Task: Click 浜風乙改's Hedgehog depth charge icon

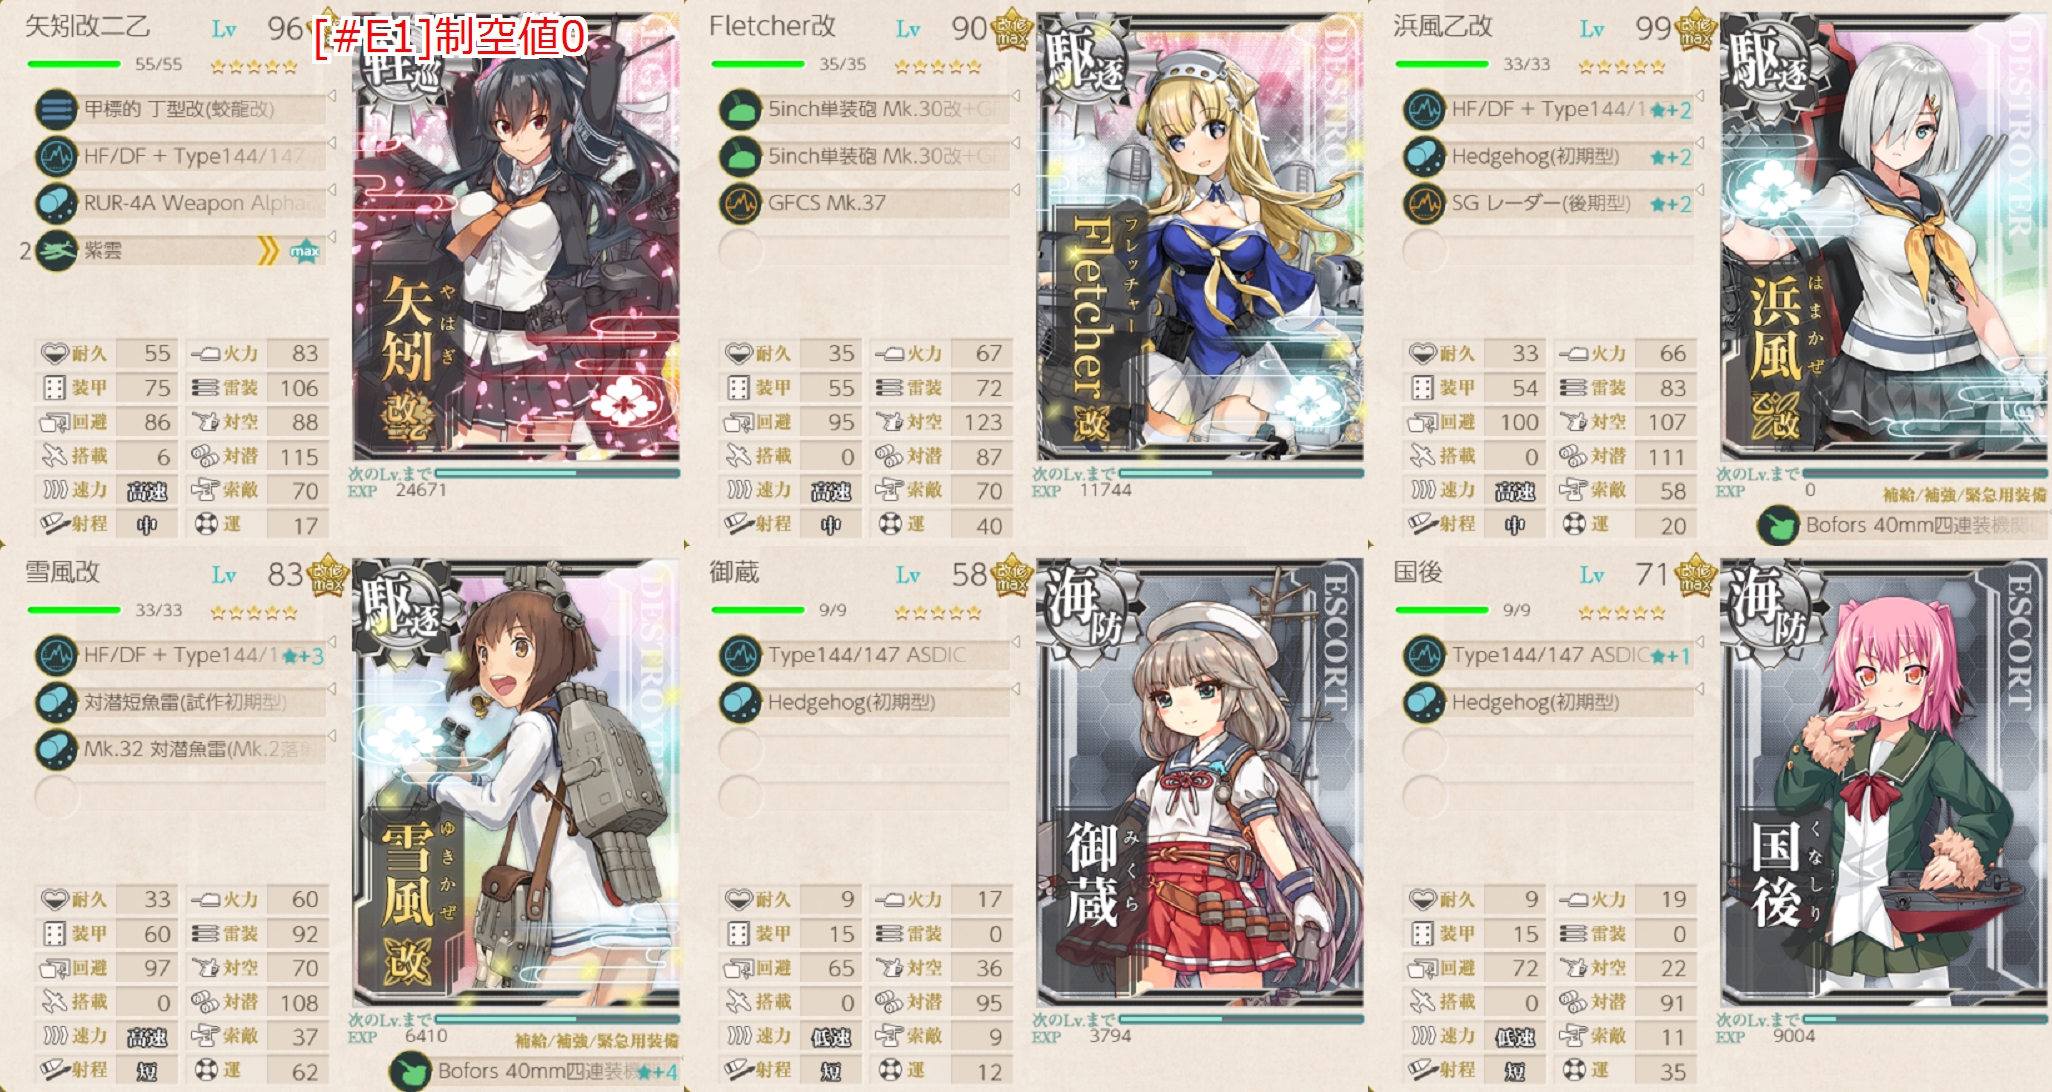Action: (1425, 157)
